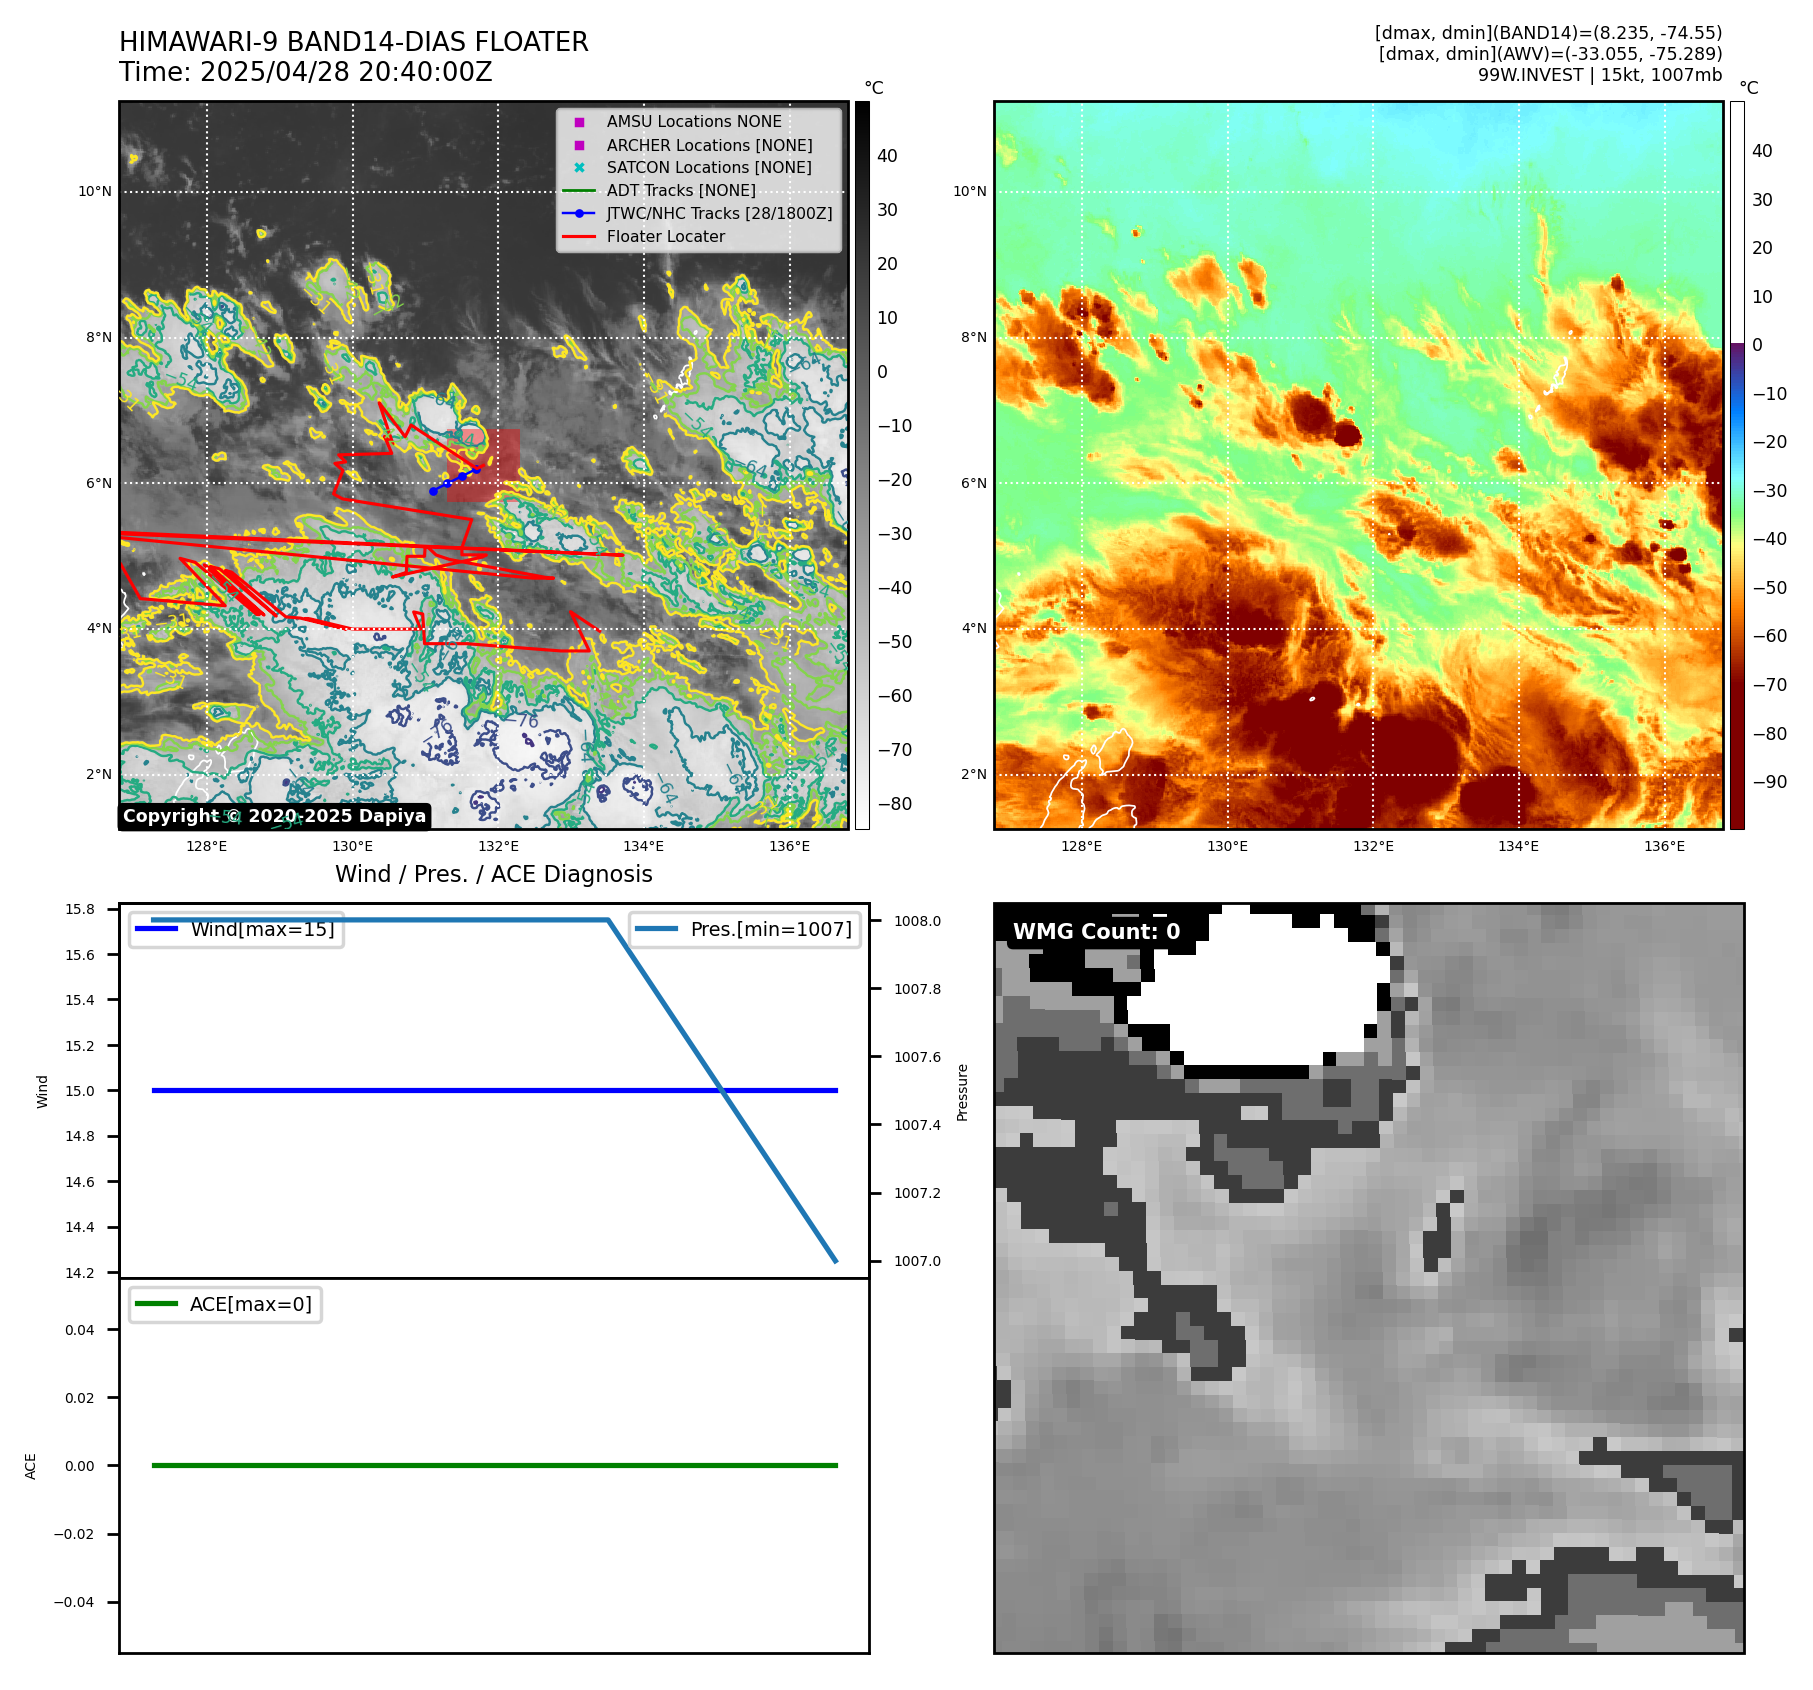
Task: Click the 132°E longitude label on left map
Action: (498, 846)
